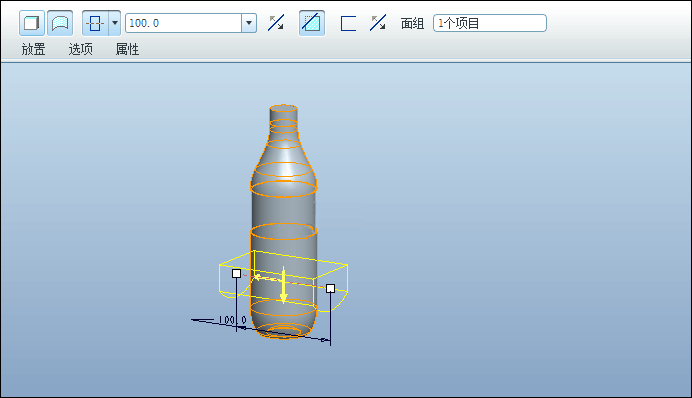Click the 面组 label
This screenshot has height=398, width=692.
pos(412,23)
